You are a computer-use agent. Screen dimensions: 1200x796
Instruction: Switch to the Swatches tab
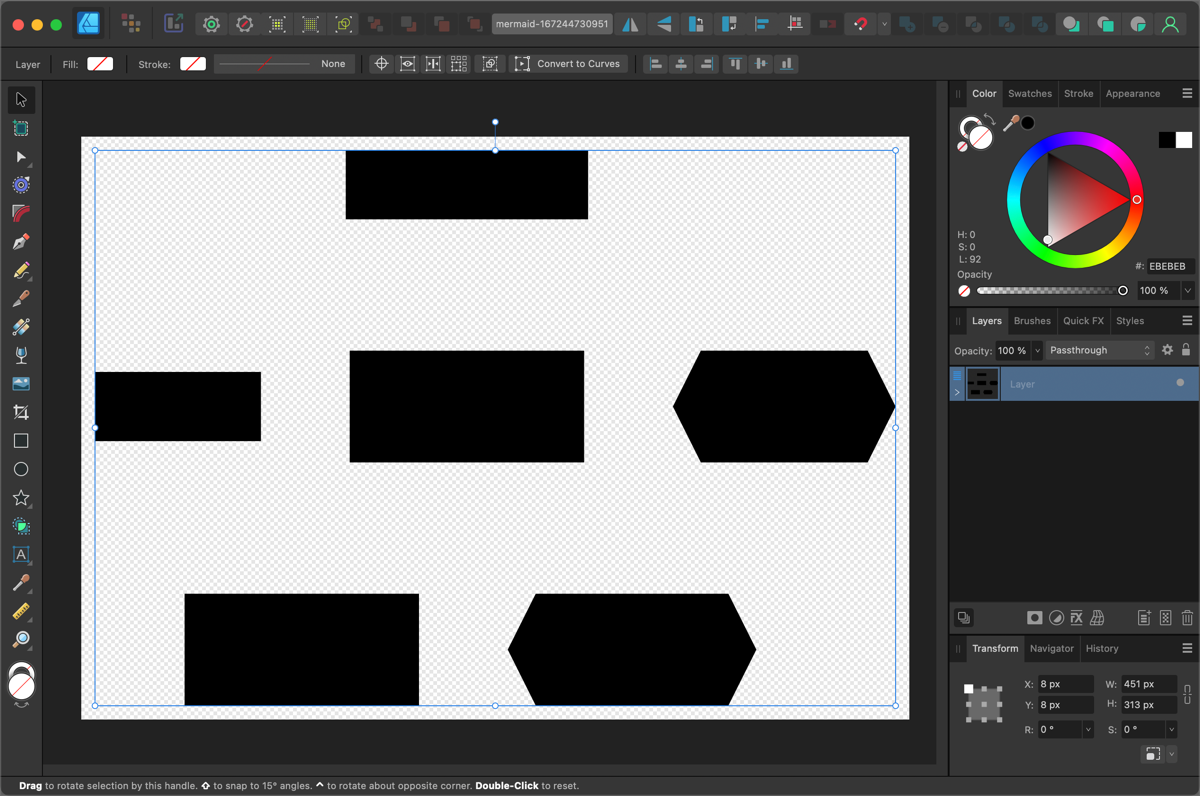click(x=1029, y=93)
